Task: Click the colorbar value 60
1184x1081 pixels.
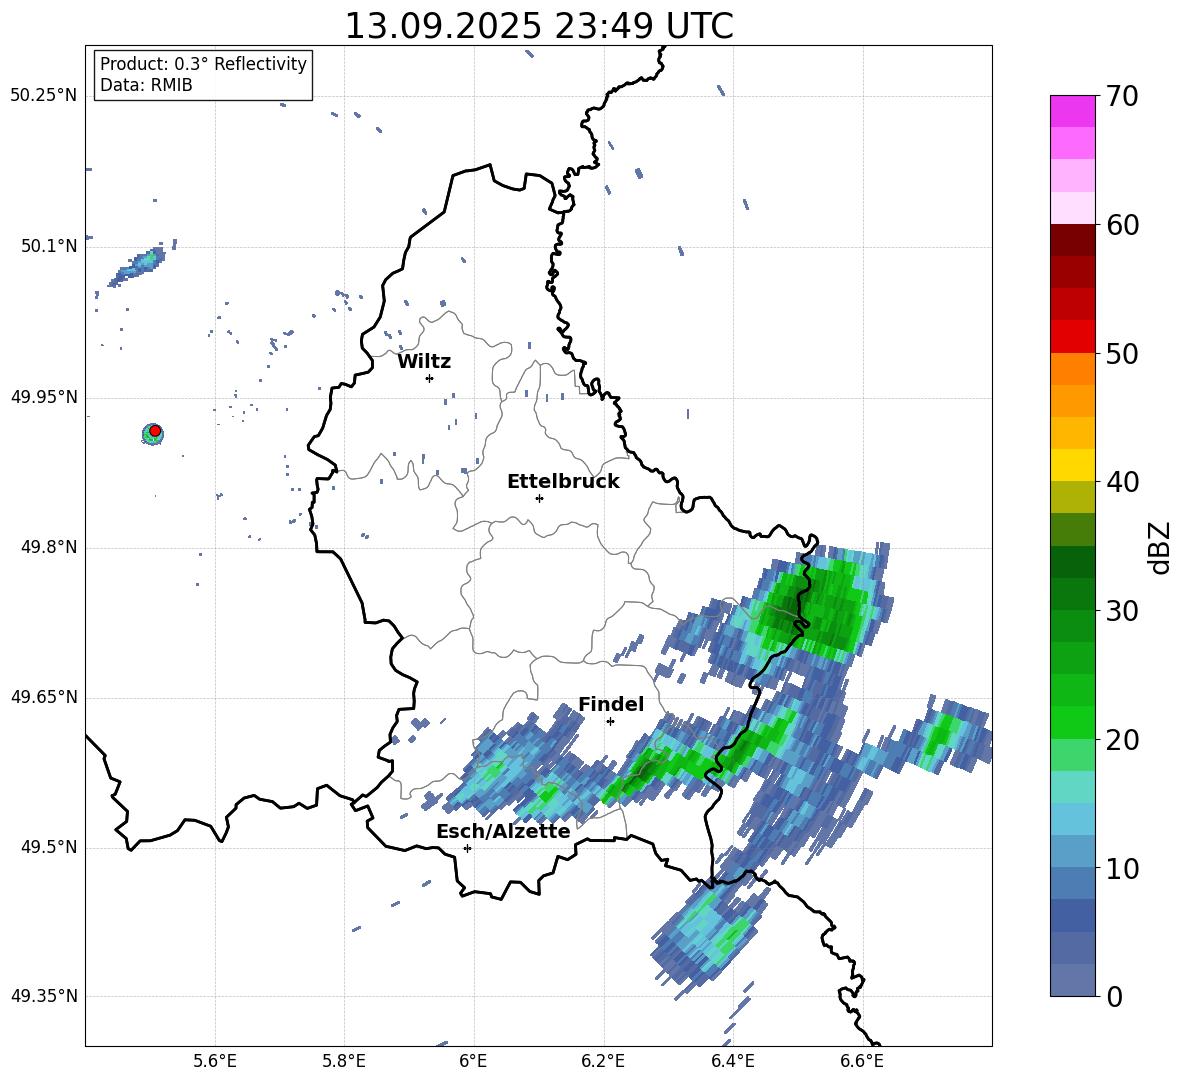Action: pyautogui.click(x=1122, y=225)
